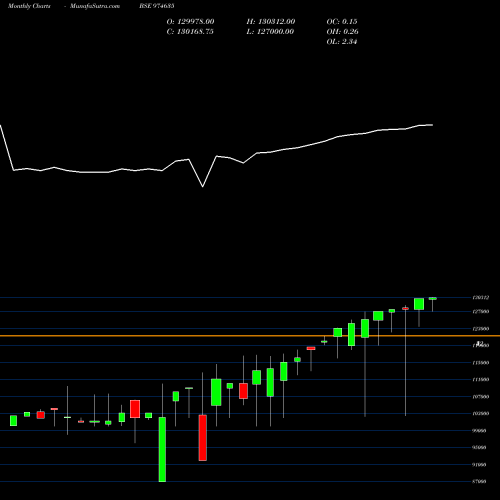
Task: Click the open value "O: 129978.00"
Action: point(190,22)
